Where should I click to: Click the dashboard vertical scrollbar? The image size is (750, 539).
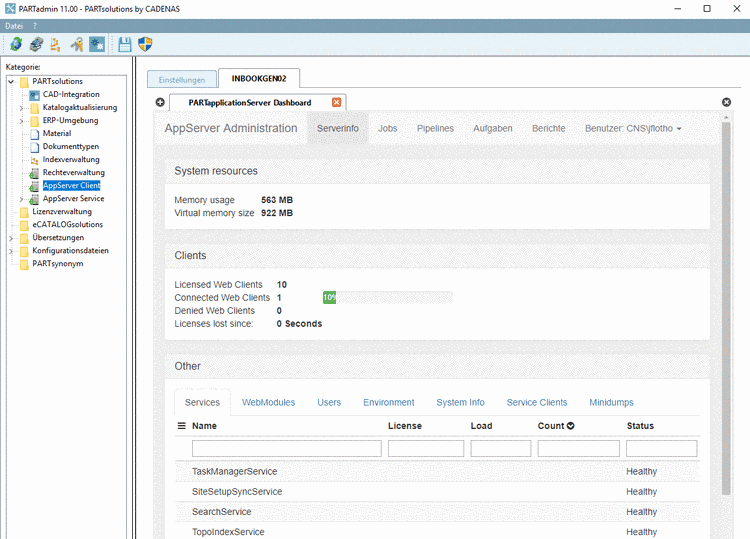(x=726, y=308)
